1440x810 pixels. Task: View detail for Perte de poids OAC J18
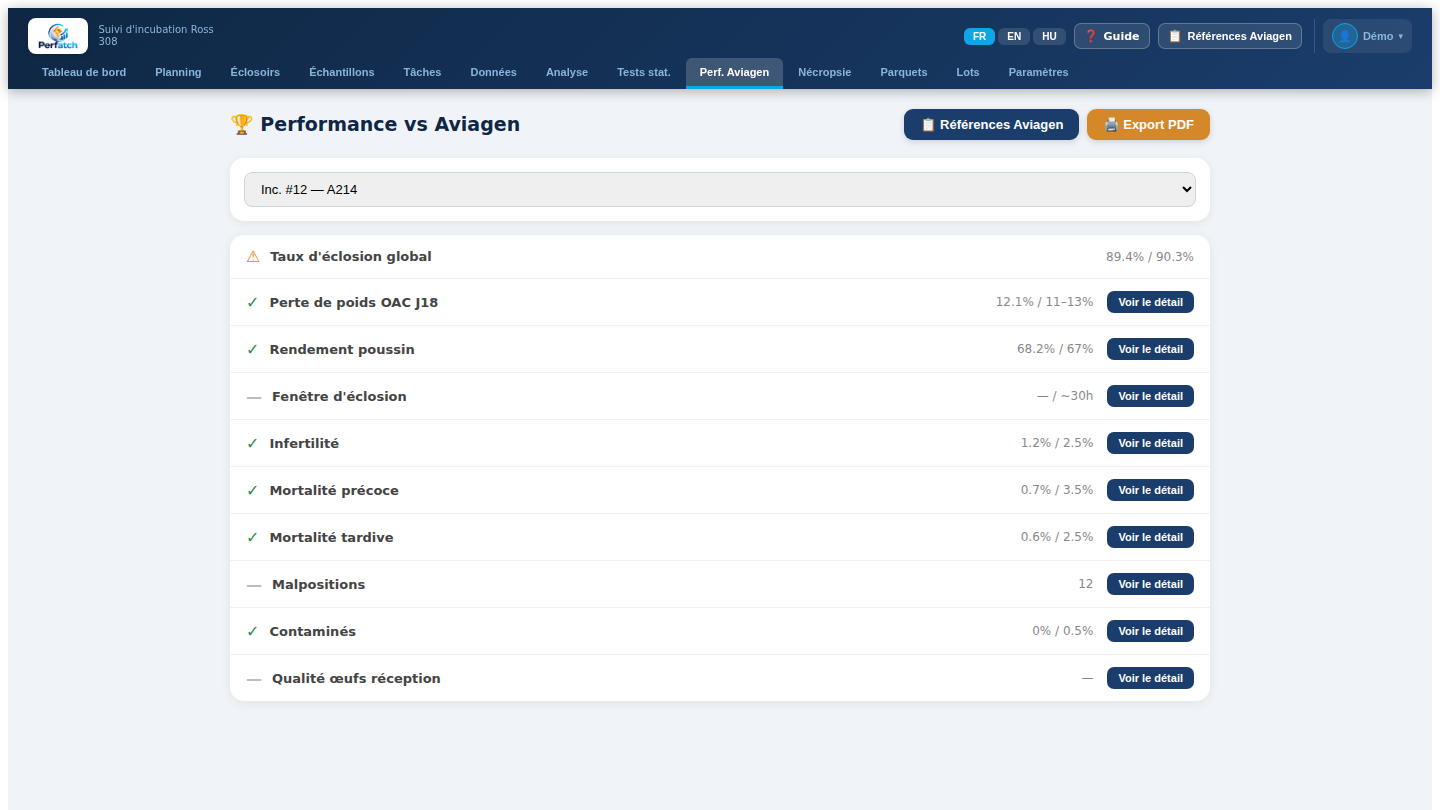tap(1150, 302)
